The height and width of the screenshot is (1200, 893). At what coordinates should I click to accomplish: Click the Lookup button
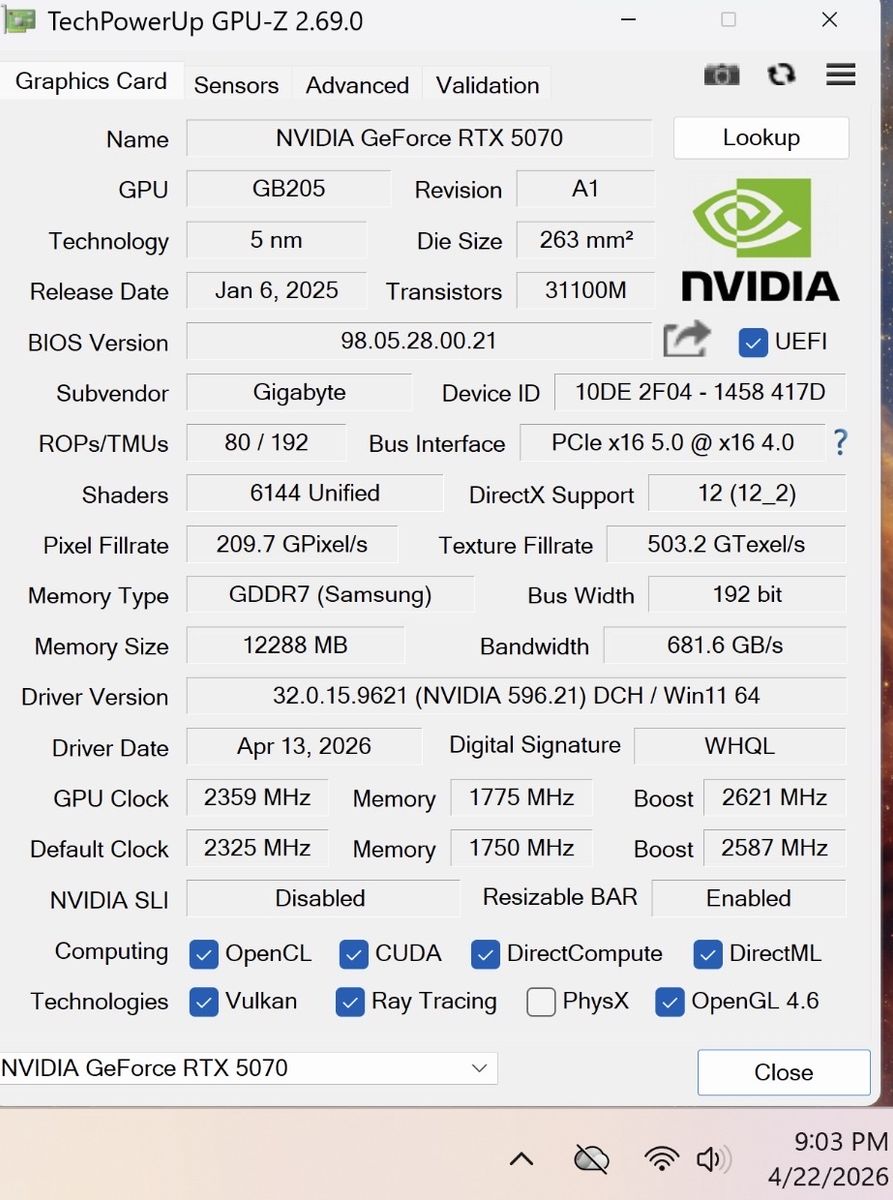coord(761,138)
